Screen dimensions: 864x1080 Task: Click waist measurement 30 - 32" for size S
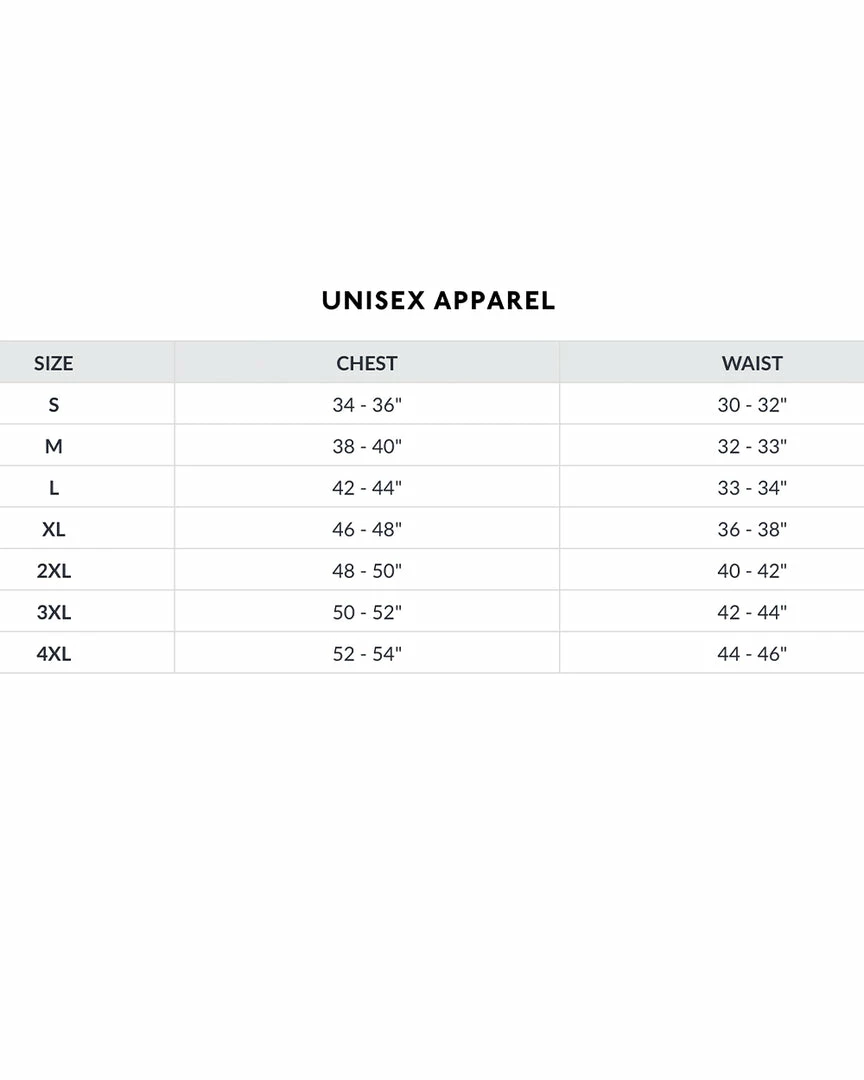(x=752, y=405)
